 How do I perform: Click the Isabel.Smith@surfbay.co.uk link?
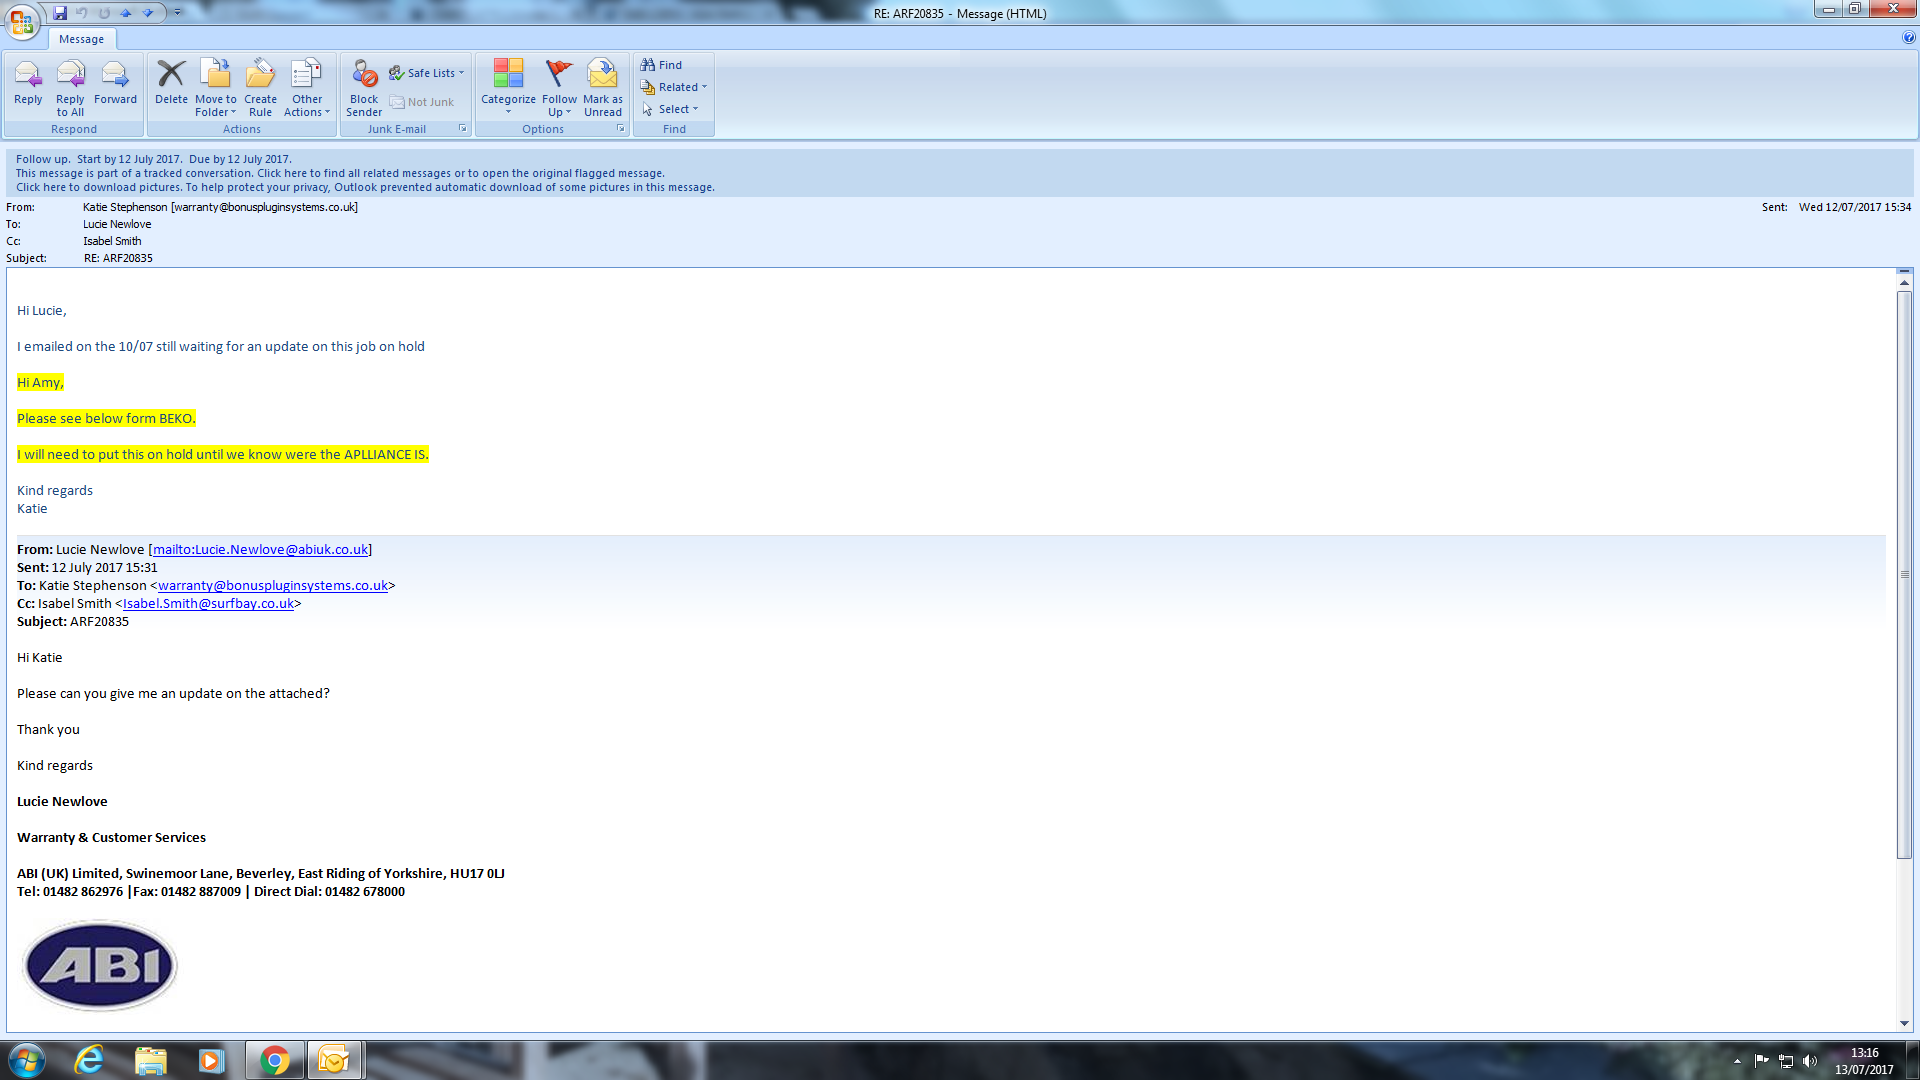tap(208, 604)
